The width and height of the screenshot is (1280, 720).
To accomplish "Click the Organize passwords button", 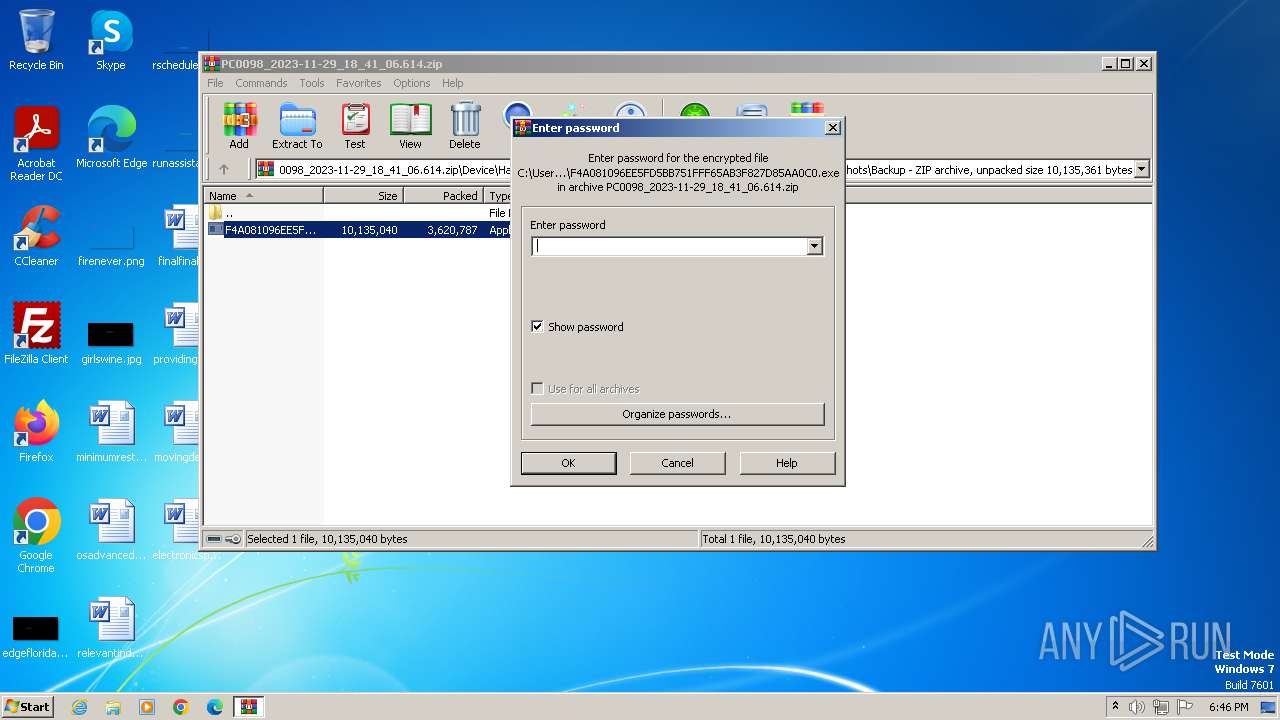I will (x=677, y=414).
